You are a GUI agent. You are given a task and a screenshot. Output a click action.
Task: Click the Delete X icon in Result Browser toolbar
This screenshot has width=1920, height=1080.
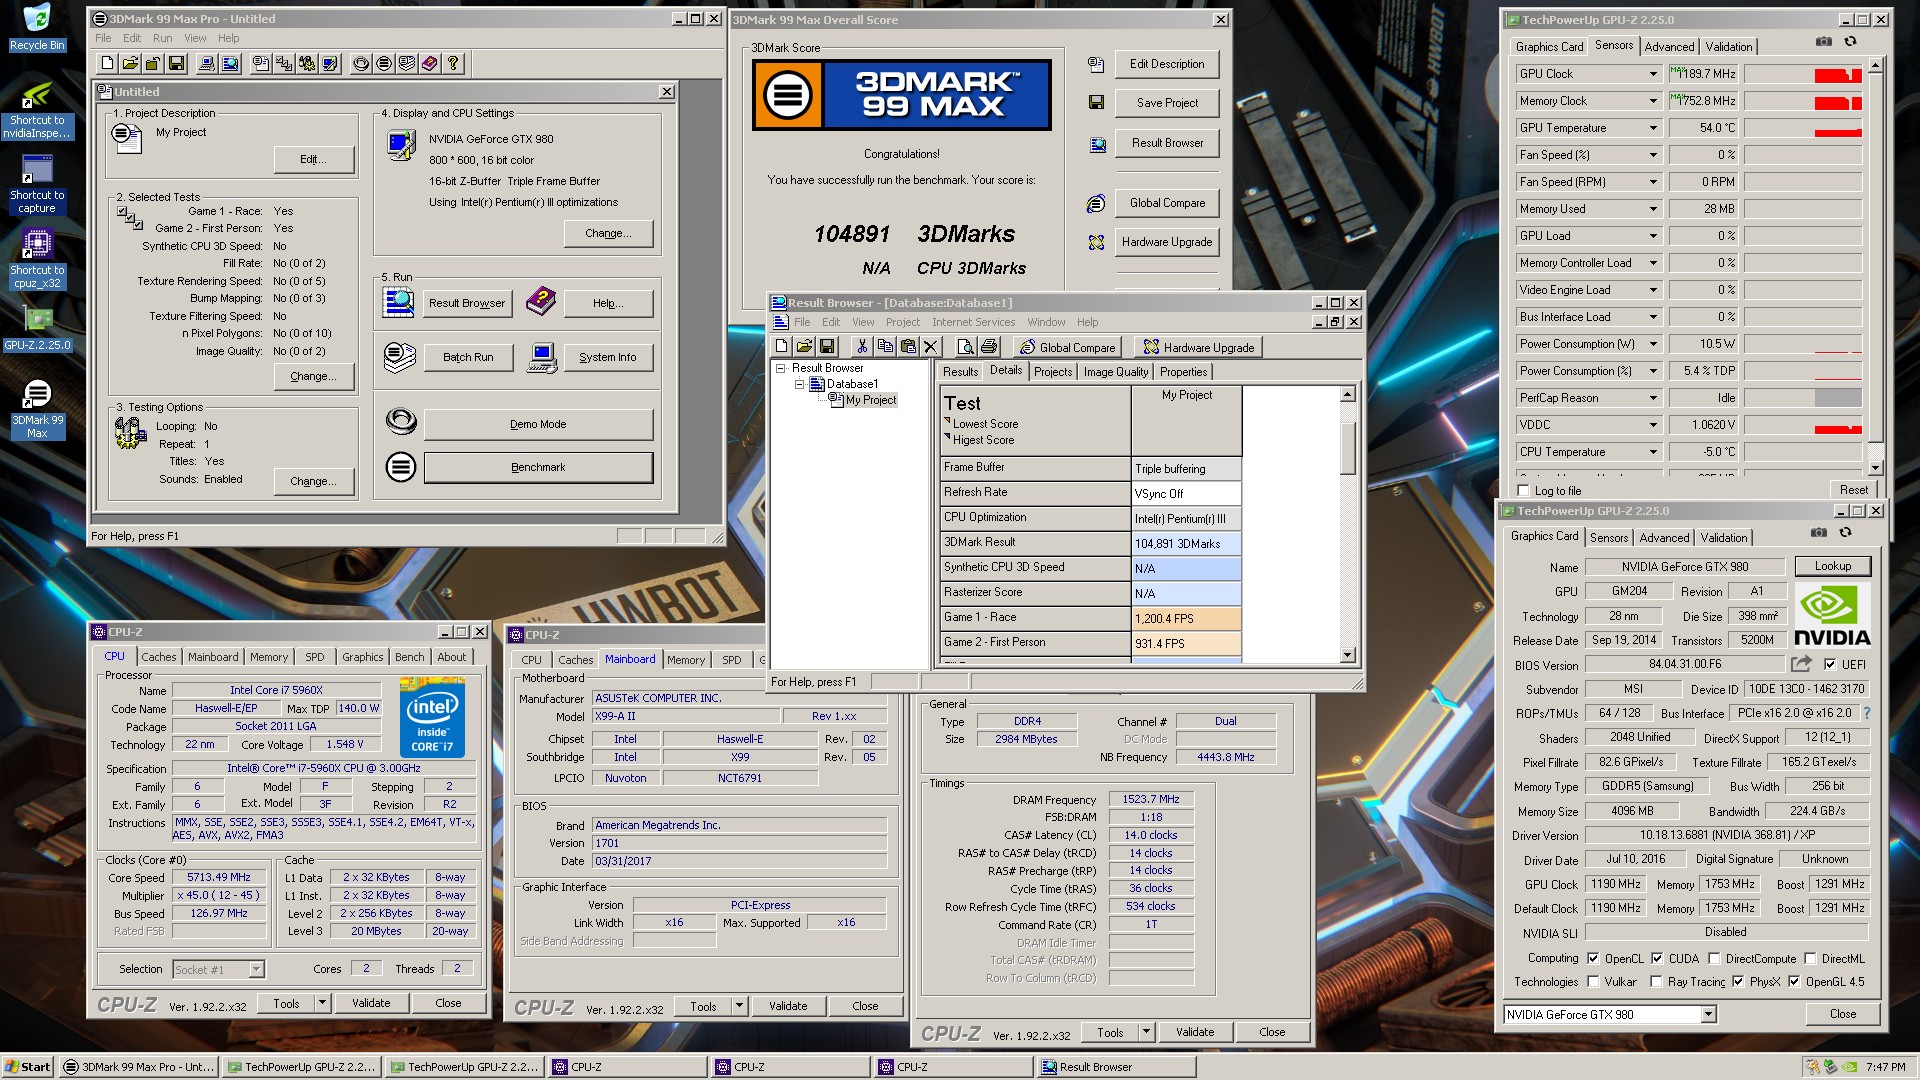(x=931, y=347)
